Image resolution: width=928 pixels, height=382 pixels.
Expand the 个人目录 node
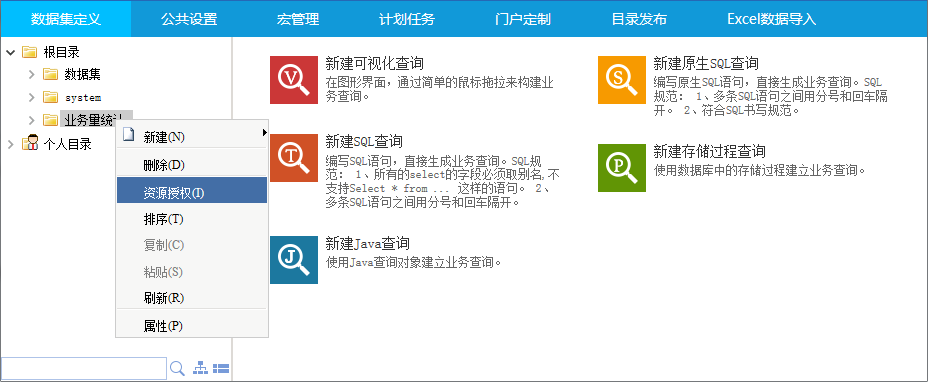(11, 144)
